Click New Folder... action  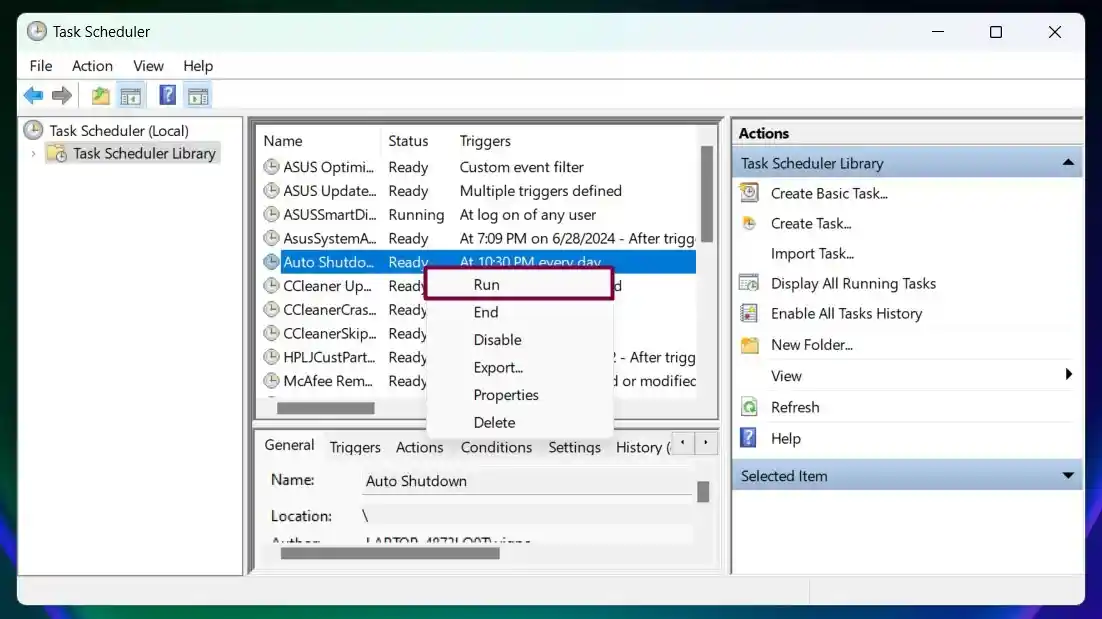(811, 345)
